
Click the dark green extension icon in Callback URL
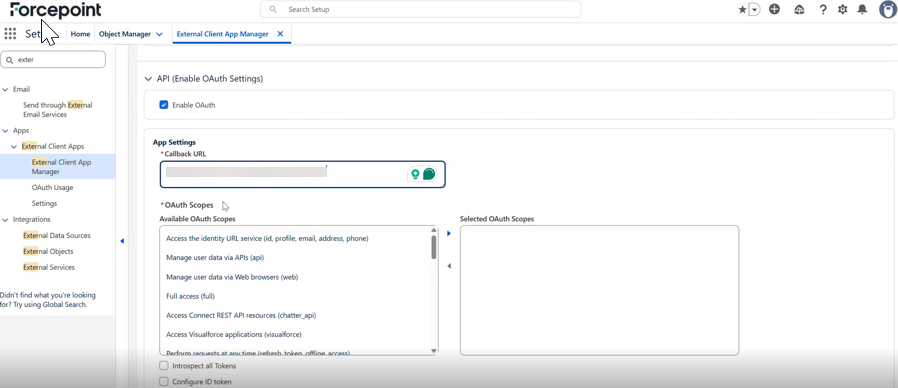429,174
